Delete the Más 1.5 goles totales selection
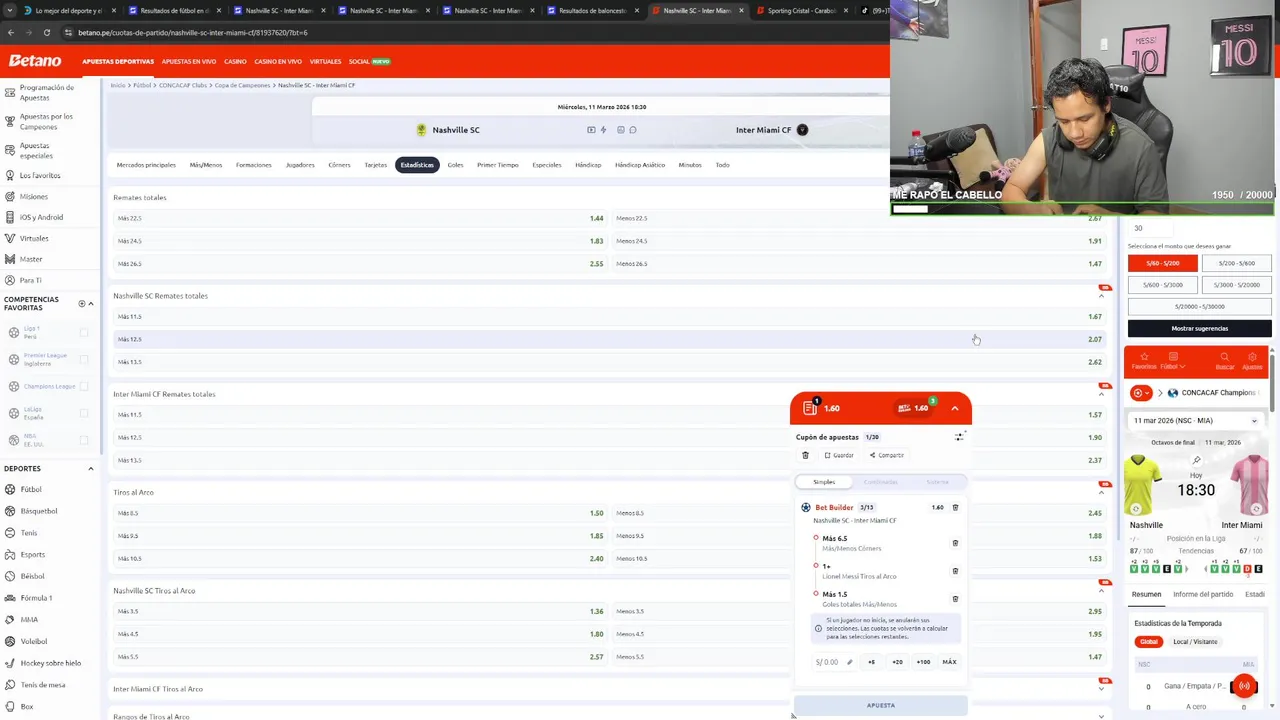The width and height of the screenshot is (1280, 720). 955,599
